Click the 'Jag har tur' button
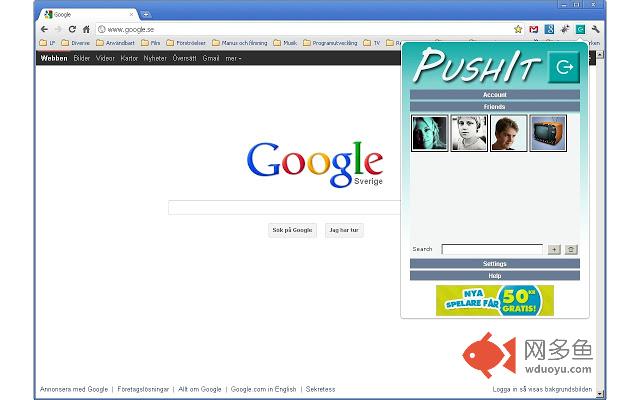 [344, 230]
